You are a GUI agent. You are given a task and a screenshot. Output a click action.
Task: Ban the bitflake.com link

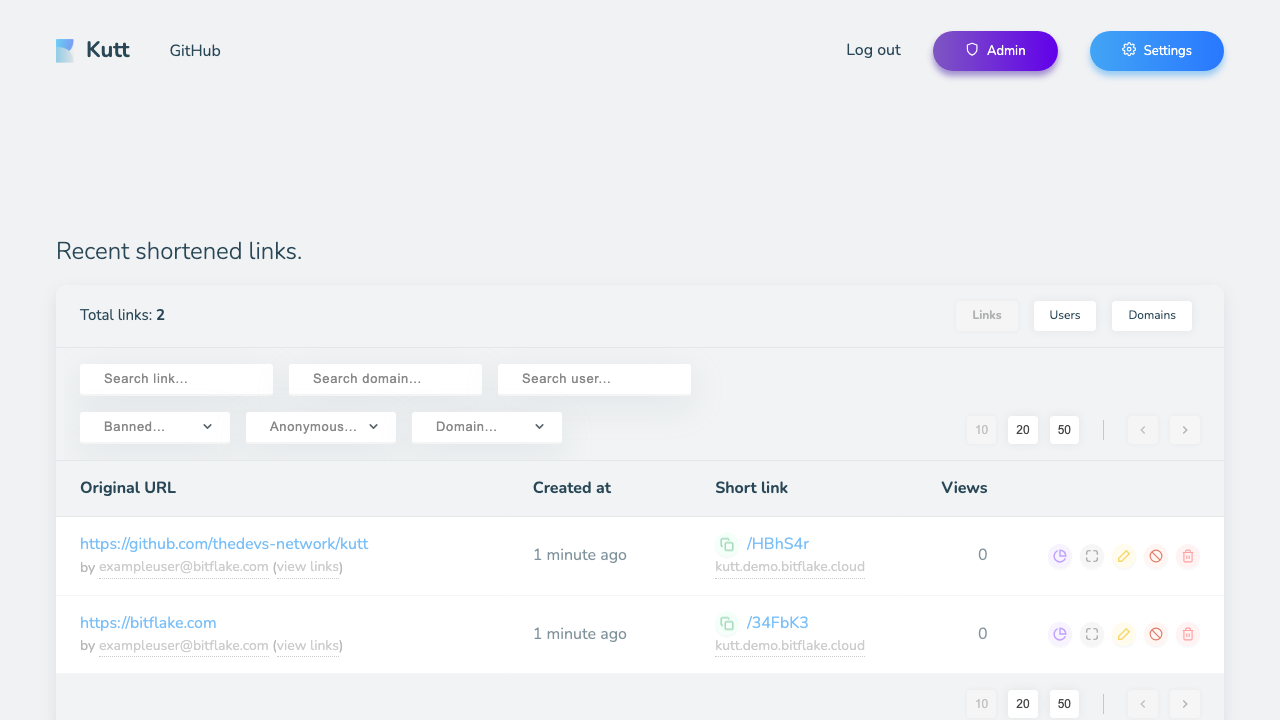(x=1156, y=634)
